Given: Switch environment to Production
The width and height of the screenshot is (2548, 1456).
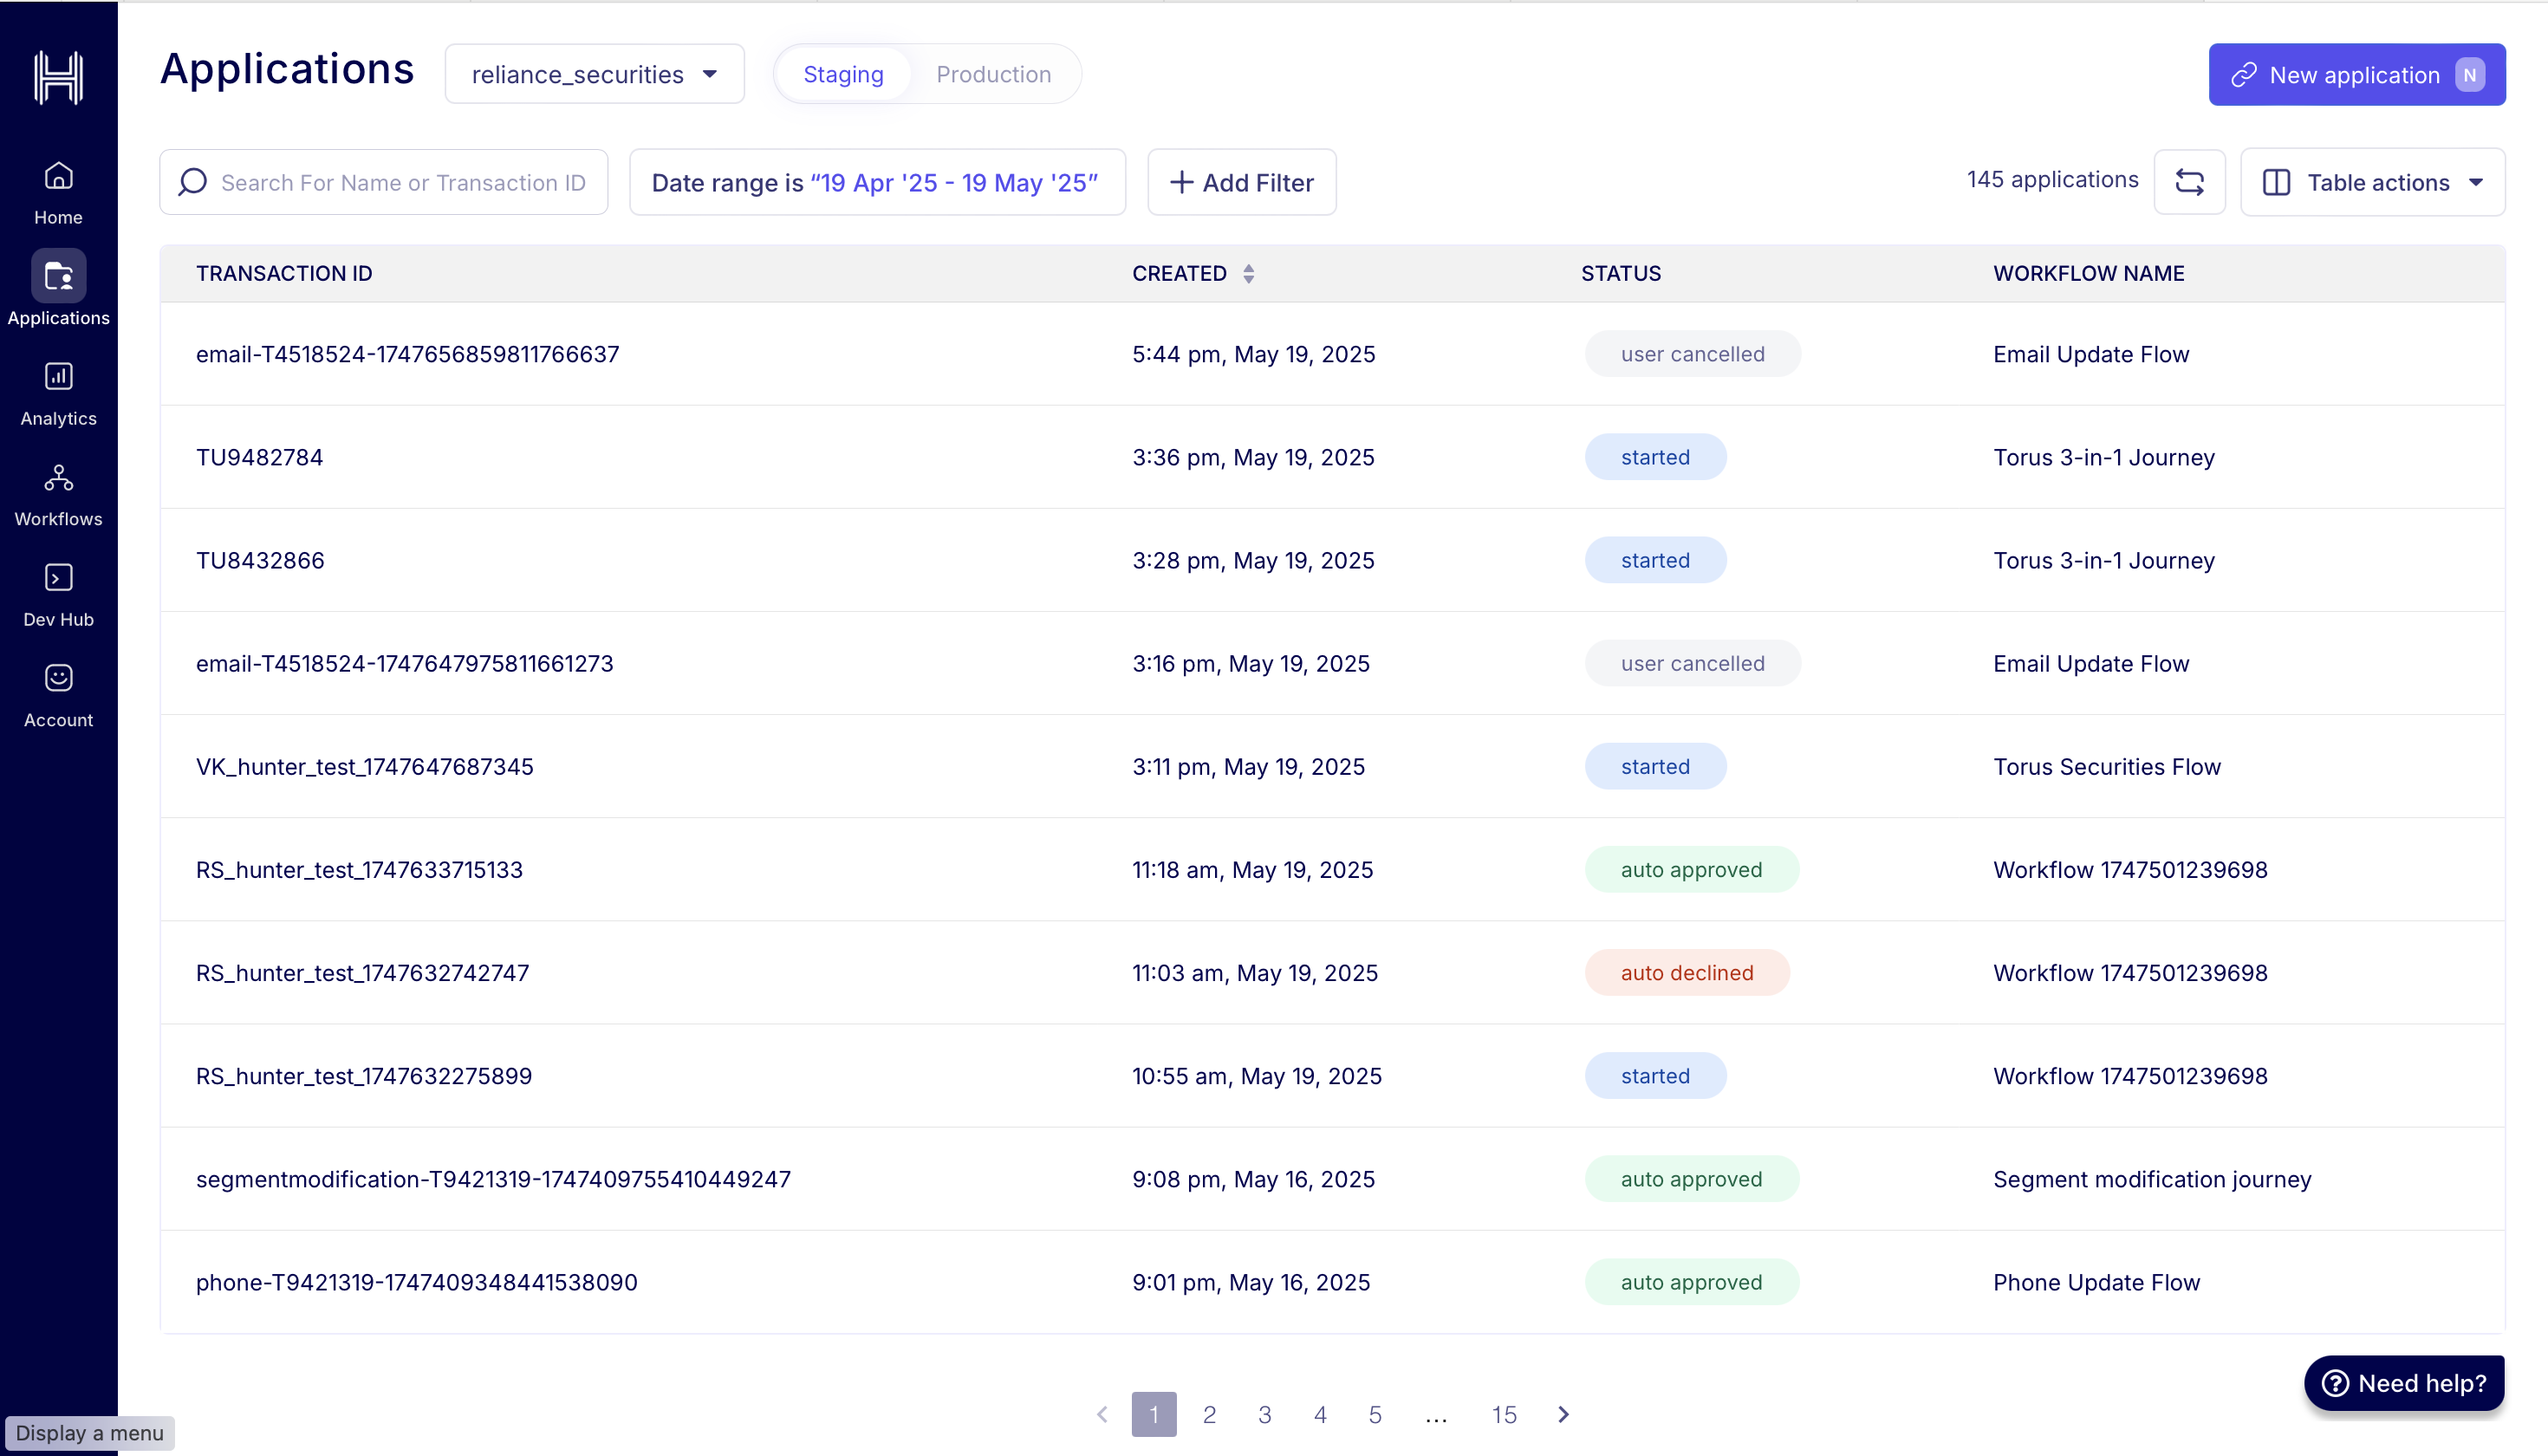Looking at the screenshot, I should 993,73.
